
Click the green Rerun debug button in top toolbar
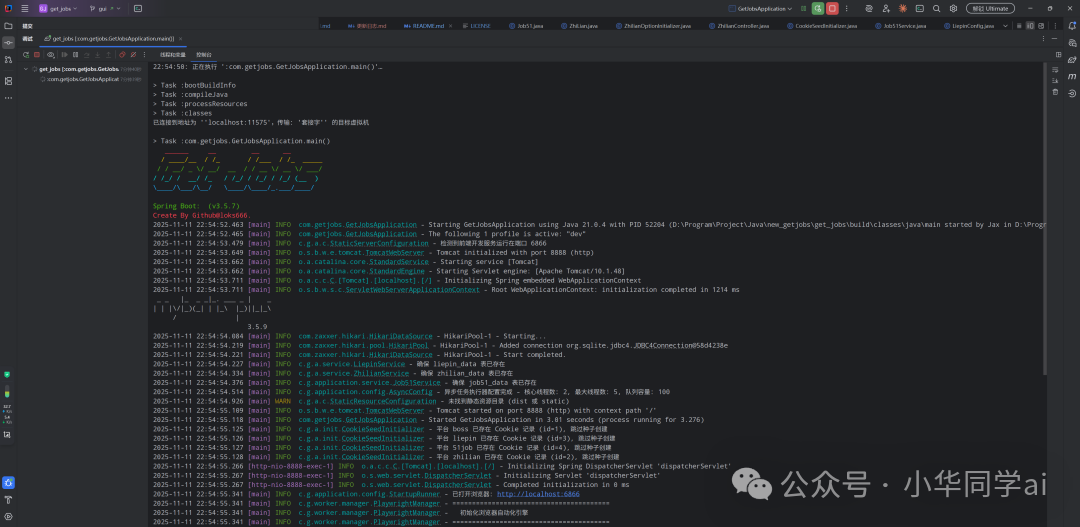coord(818,8)
